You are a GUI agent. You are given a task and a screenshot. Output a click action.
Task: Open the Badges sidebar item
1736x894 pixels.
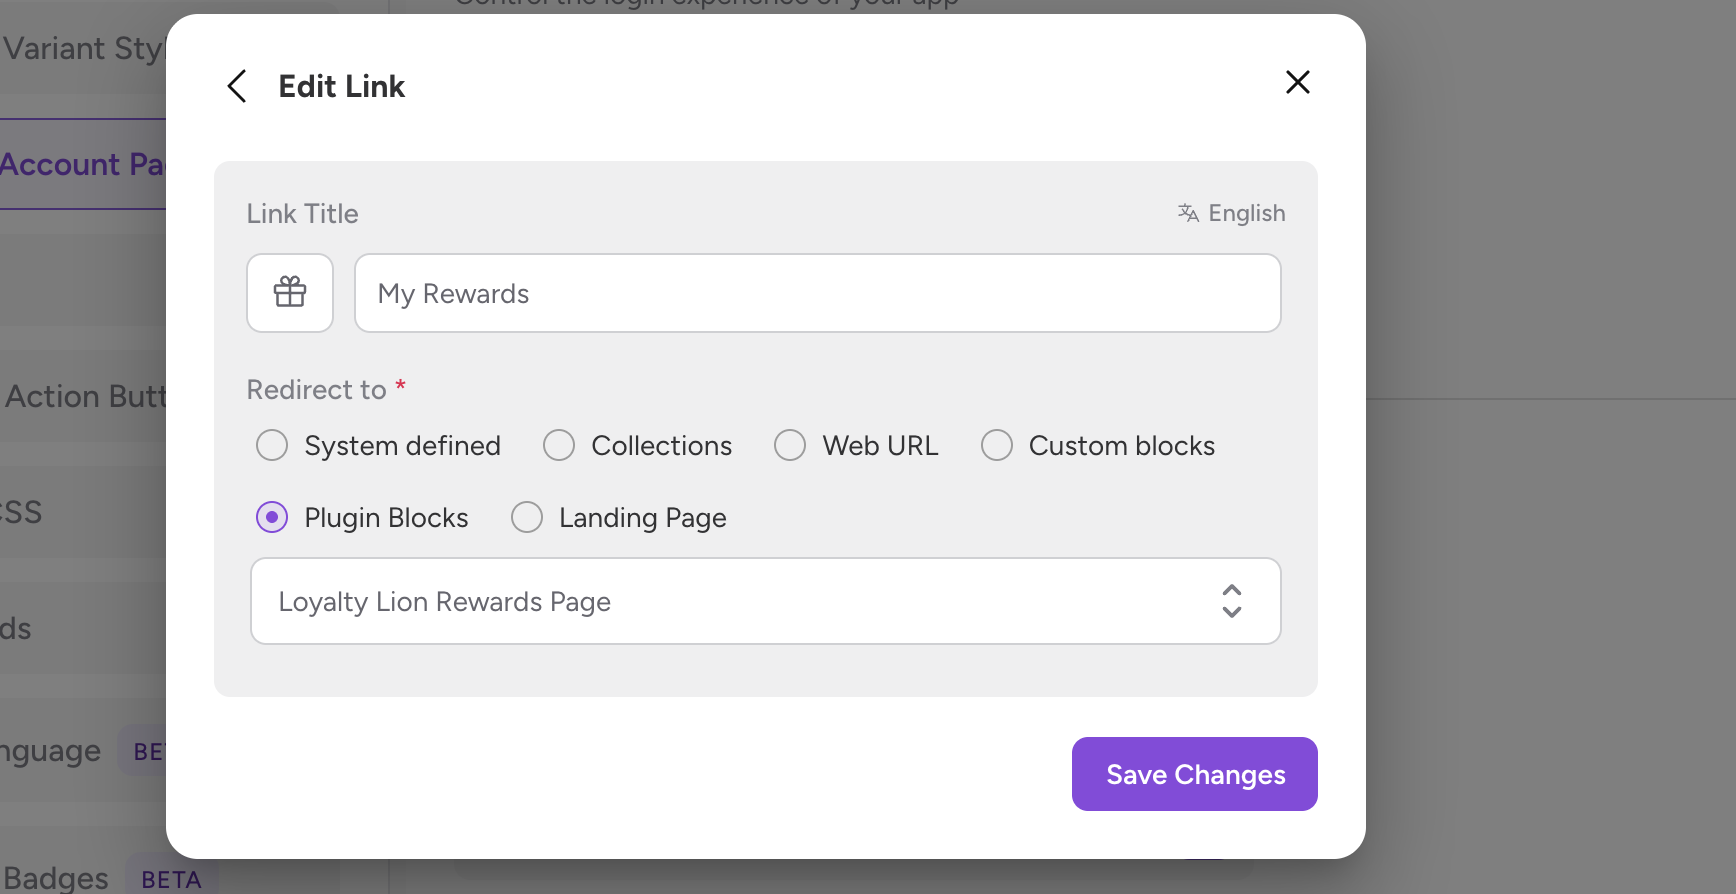[56, 878]
